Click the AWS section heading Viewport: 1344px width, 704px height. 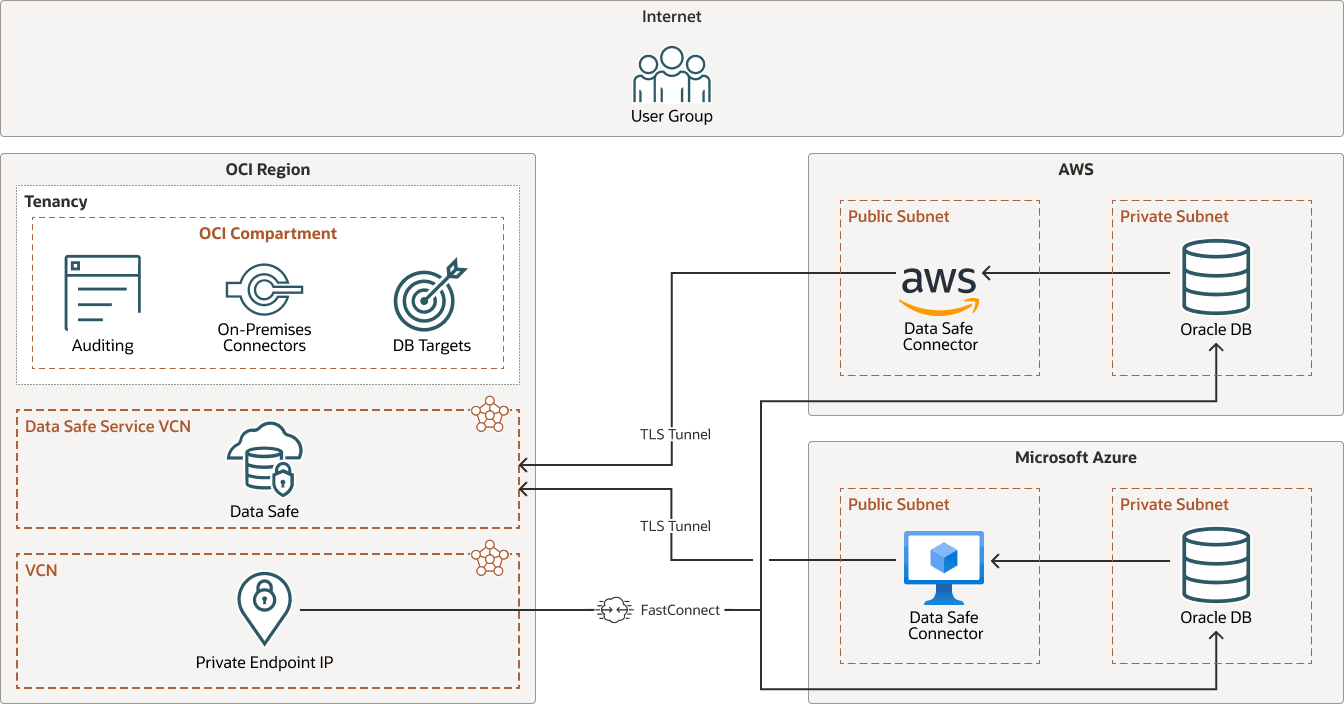pos(1076,169)
